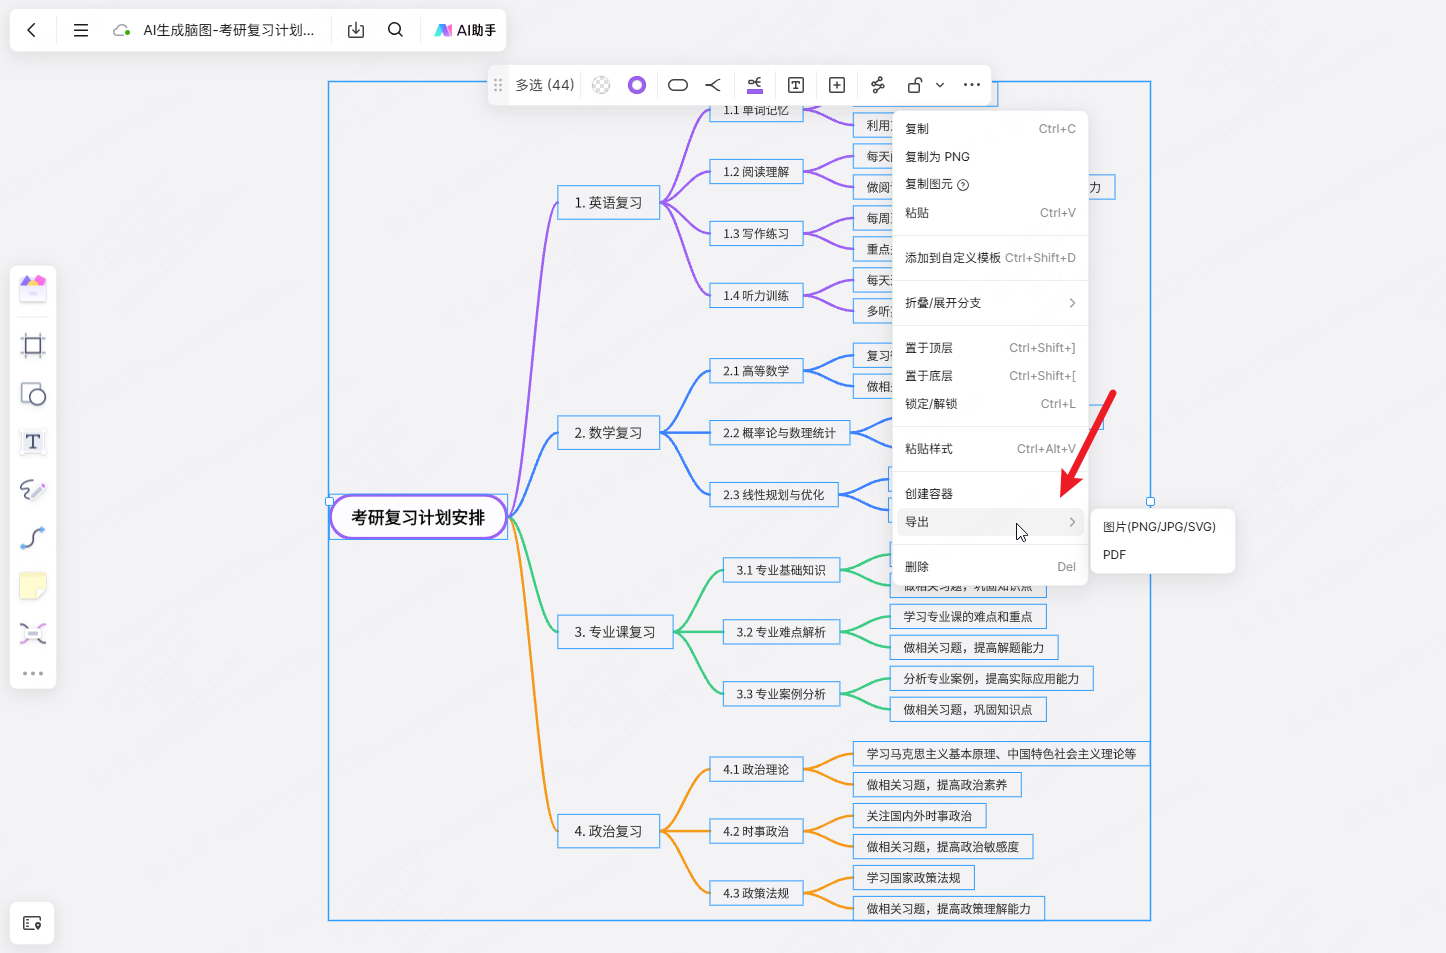Click the add/insert plus-box icon
1446x953 pixels.
coord(837,85)
